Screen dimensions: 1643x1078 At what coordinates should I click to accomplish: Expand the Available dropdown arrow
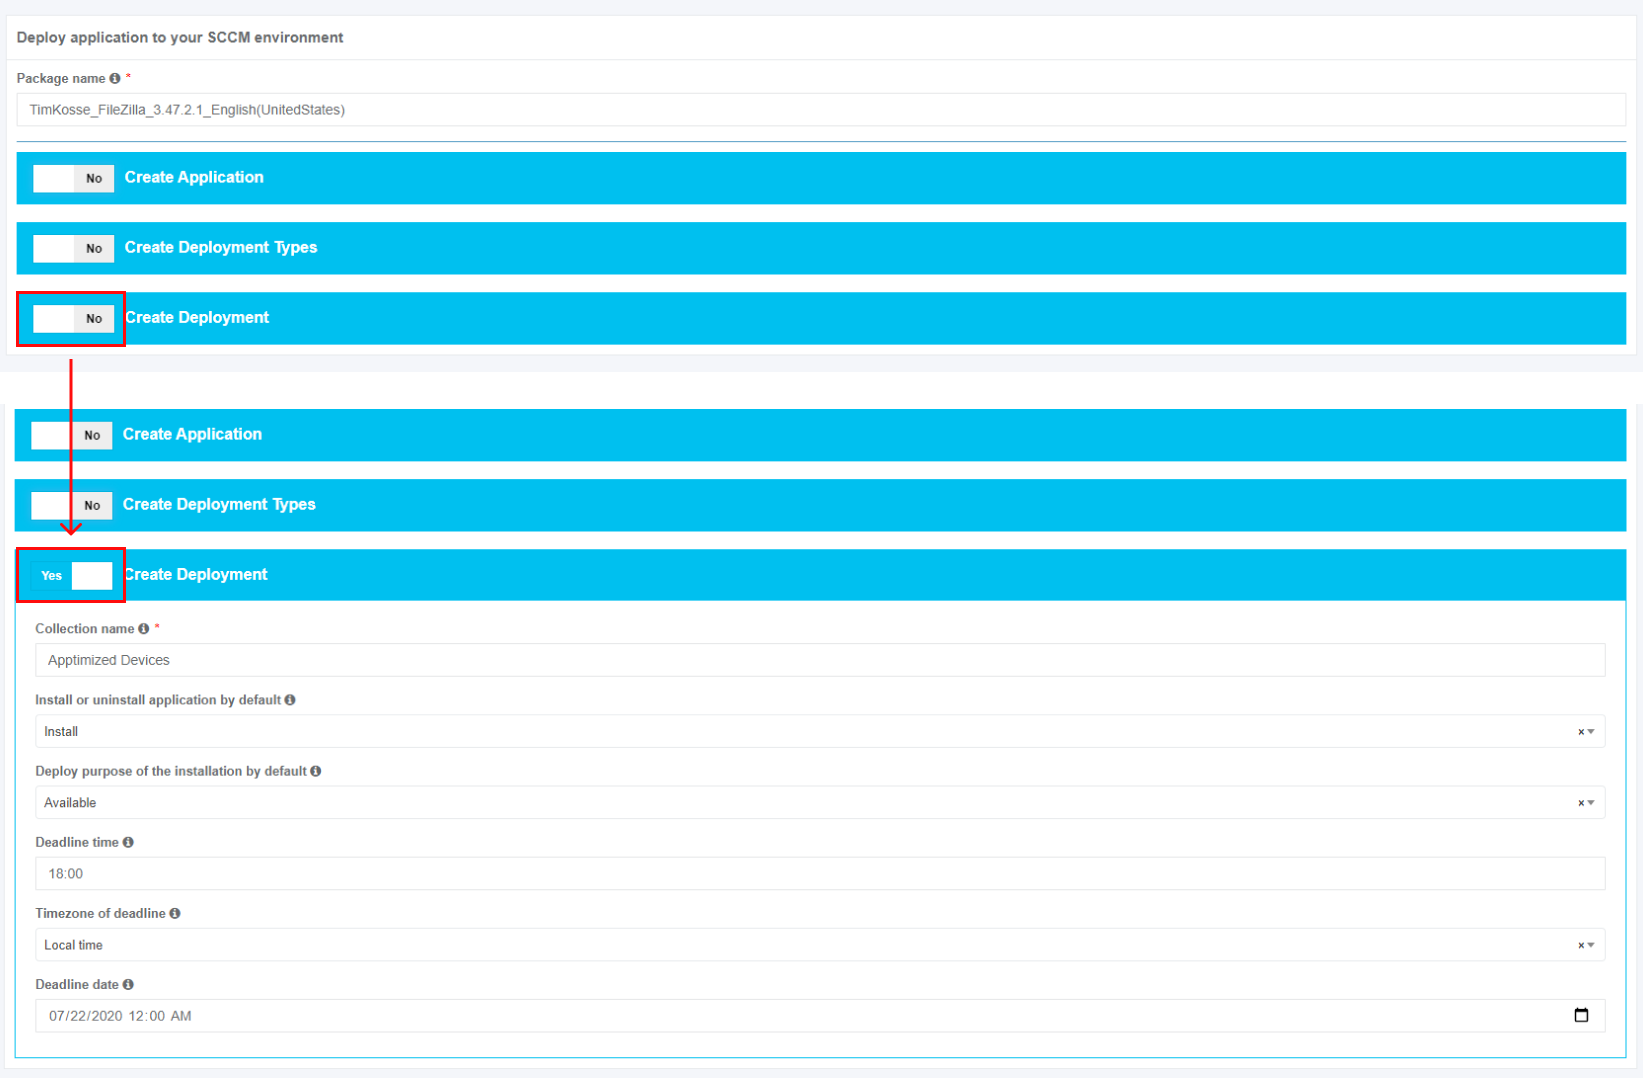[1591, 803]
